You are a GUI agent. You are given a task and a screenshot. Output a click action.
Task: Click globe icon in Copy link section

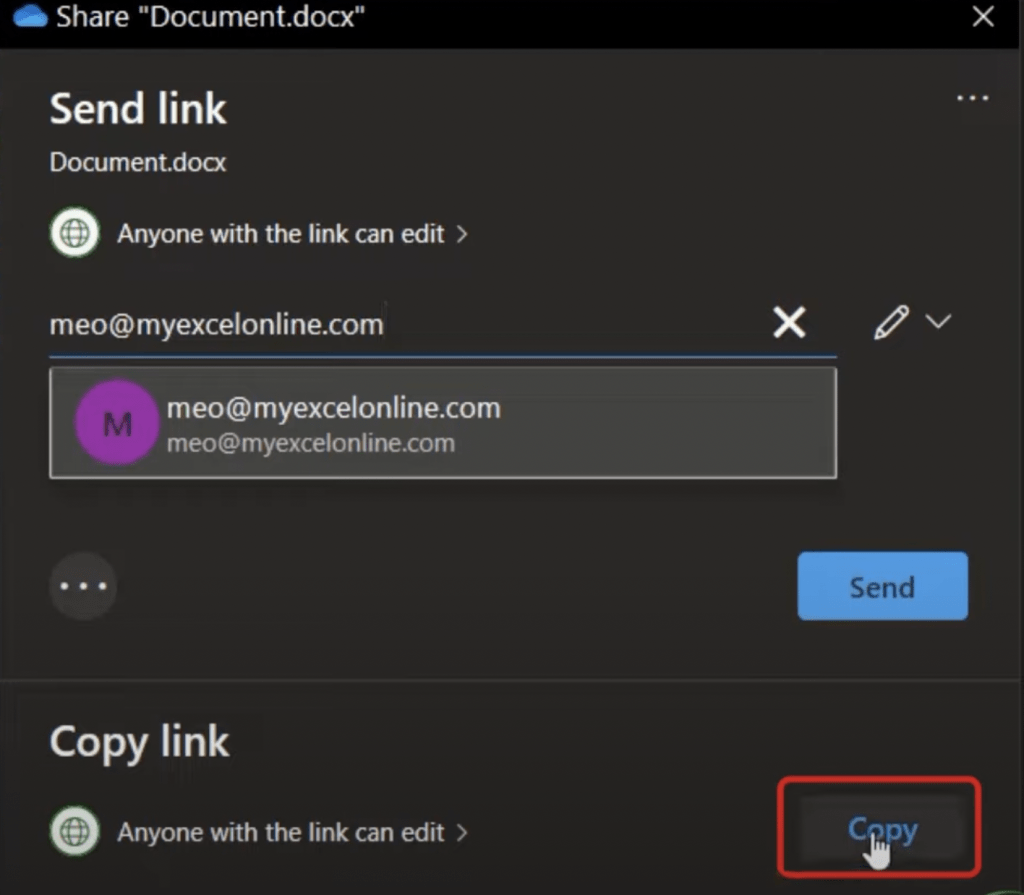click(x=75, y=831)
